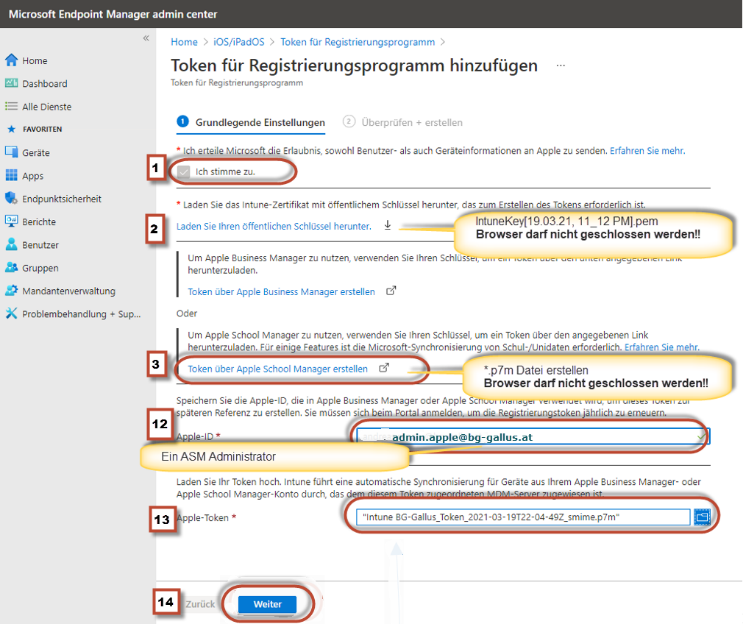Image resolution: width=743 pixels, height=624 pixels.
Task: Select the Endpunktsicherheit shield icon
Action: click(12, 199)
